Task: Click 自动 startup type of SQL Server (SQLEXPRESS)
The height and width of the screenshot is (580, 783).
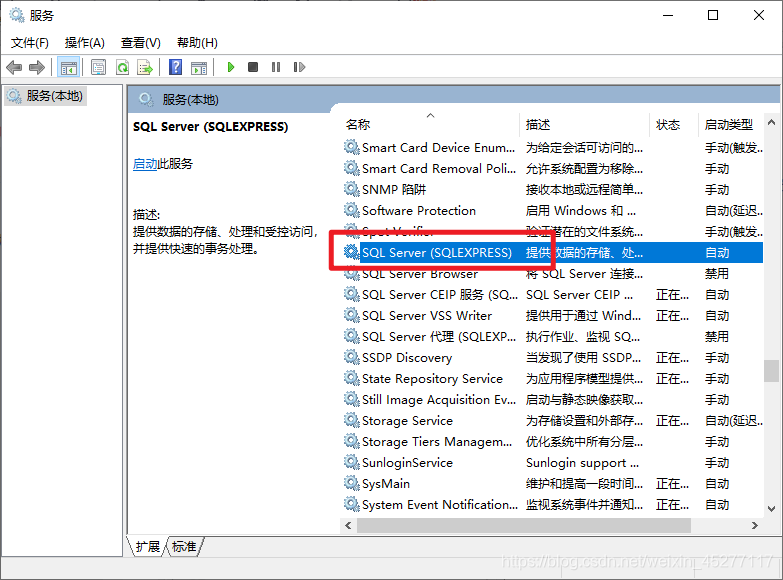Action: click(x=717, y=253)
